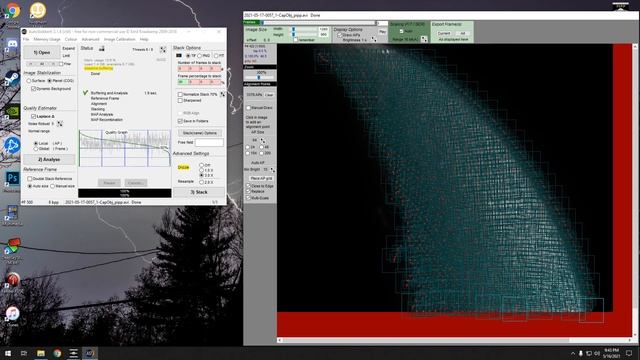The width and height of the screenshot is (640, 360).
Task: Click the threads count stepper icon
Action: [x=163, y=49]
